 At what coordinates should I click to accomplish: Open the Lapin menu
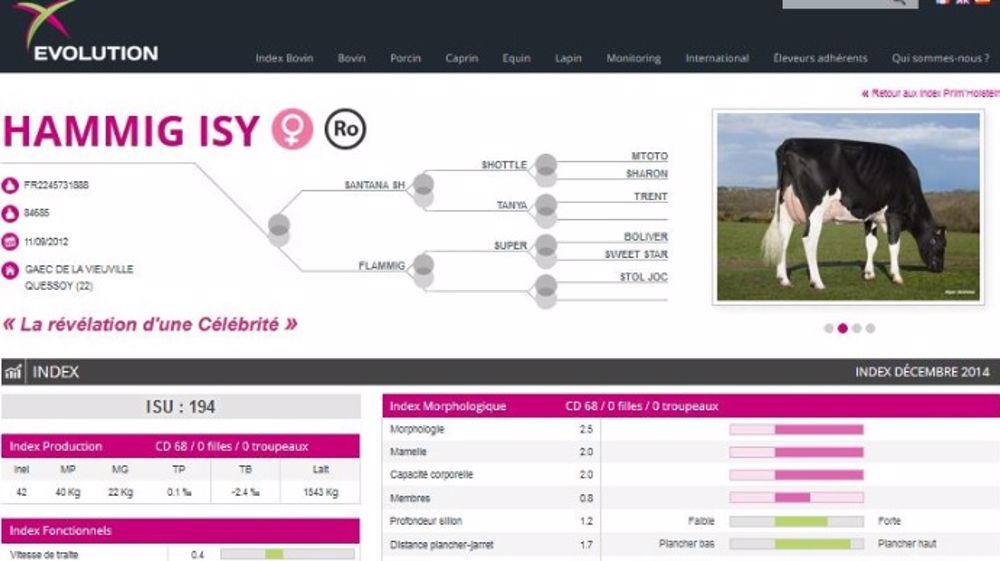coord(568,58)
